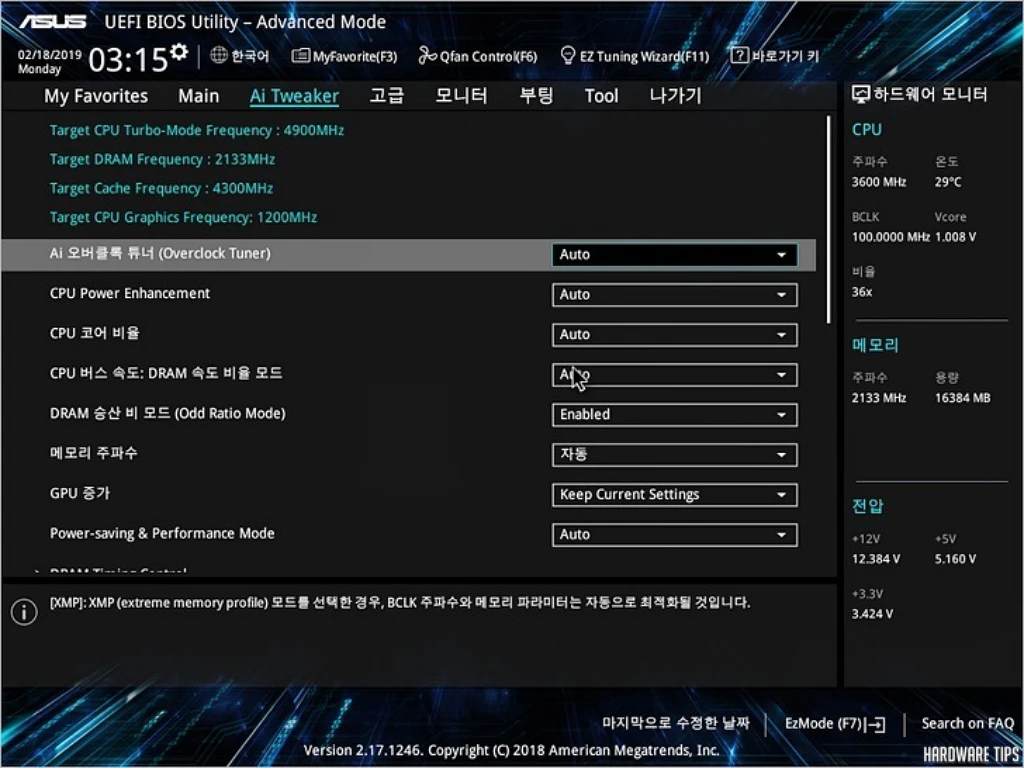Open the 메모리 주파수 dropdown
Image resolution: width=1024 pixels, height=768 pixels.
[674, 455]
